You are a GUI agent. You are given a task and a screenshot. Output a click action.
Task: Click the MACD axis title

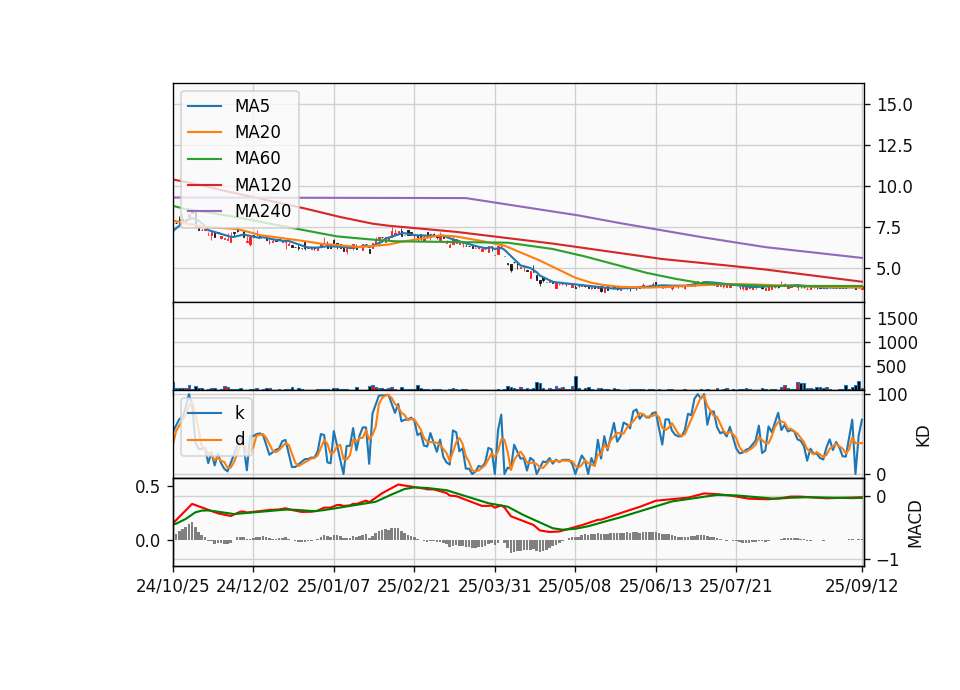[x=915, y=524]
